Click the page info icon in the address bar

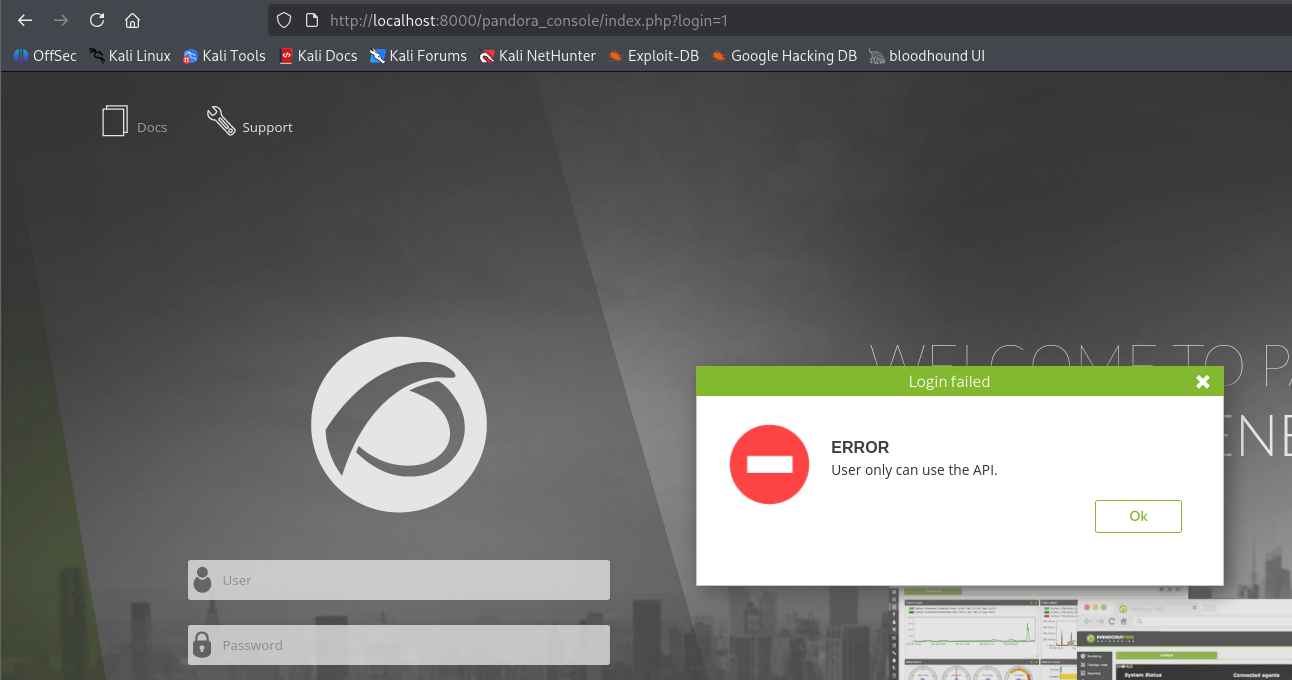(311, 20)
